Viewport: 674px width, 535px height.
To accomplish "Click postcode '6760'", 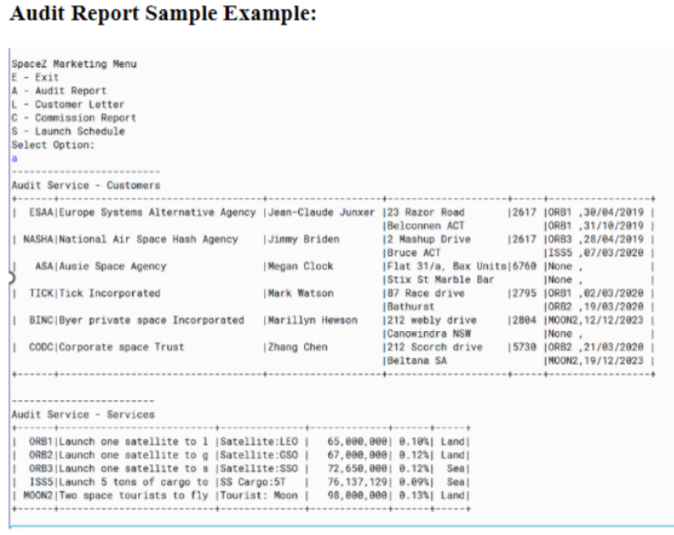I will click(524, 266).
